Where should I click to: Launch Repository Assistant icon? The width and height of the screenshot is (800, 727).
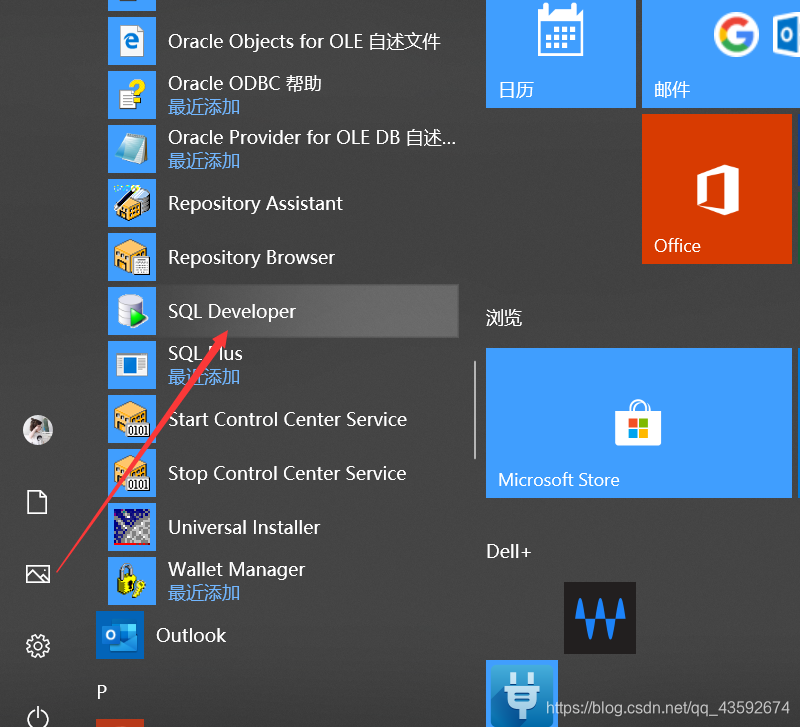click(132, 203)
